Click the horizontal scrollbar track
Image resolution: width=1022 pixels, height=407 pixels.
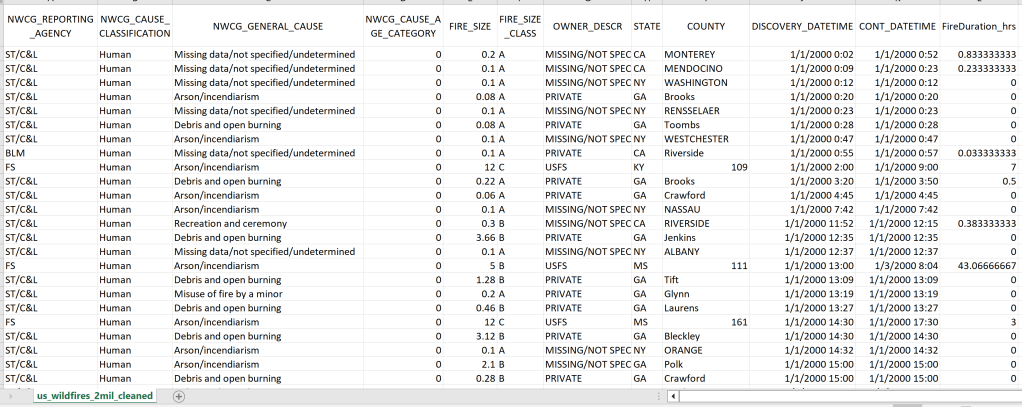click(850, 396)
